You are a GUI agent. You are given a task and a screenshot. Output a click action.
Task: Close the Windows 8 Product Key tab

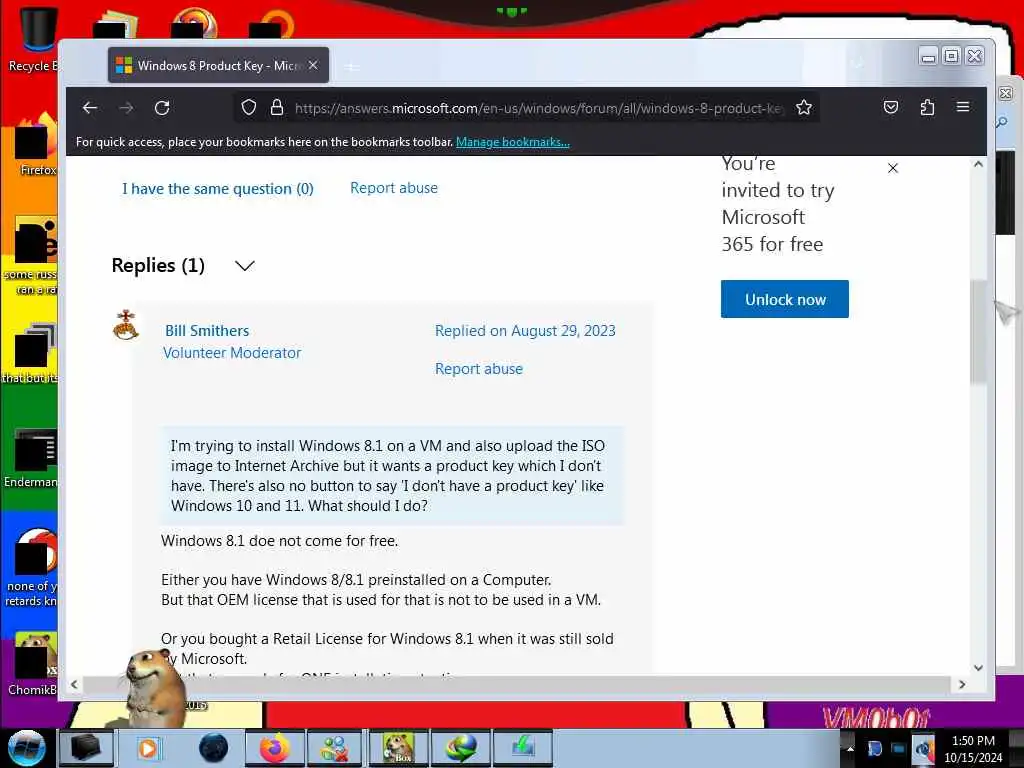(x=313, y=65)
